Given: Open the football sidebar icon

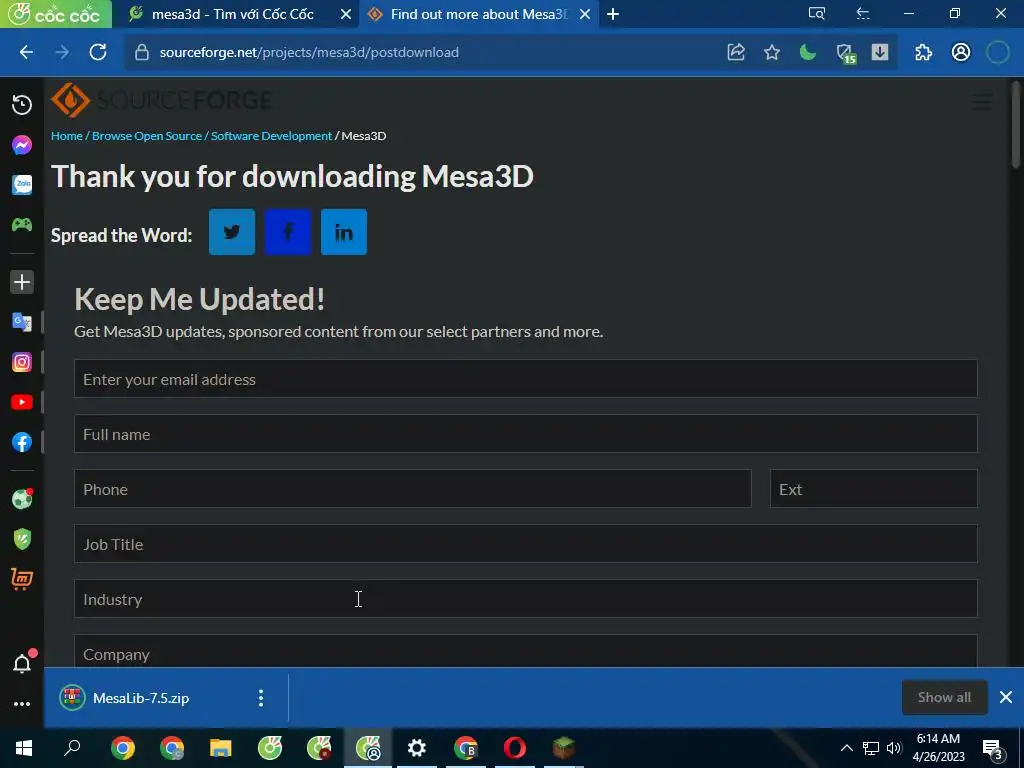Looking at the screenshot, I should click(x=22, y=500).
